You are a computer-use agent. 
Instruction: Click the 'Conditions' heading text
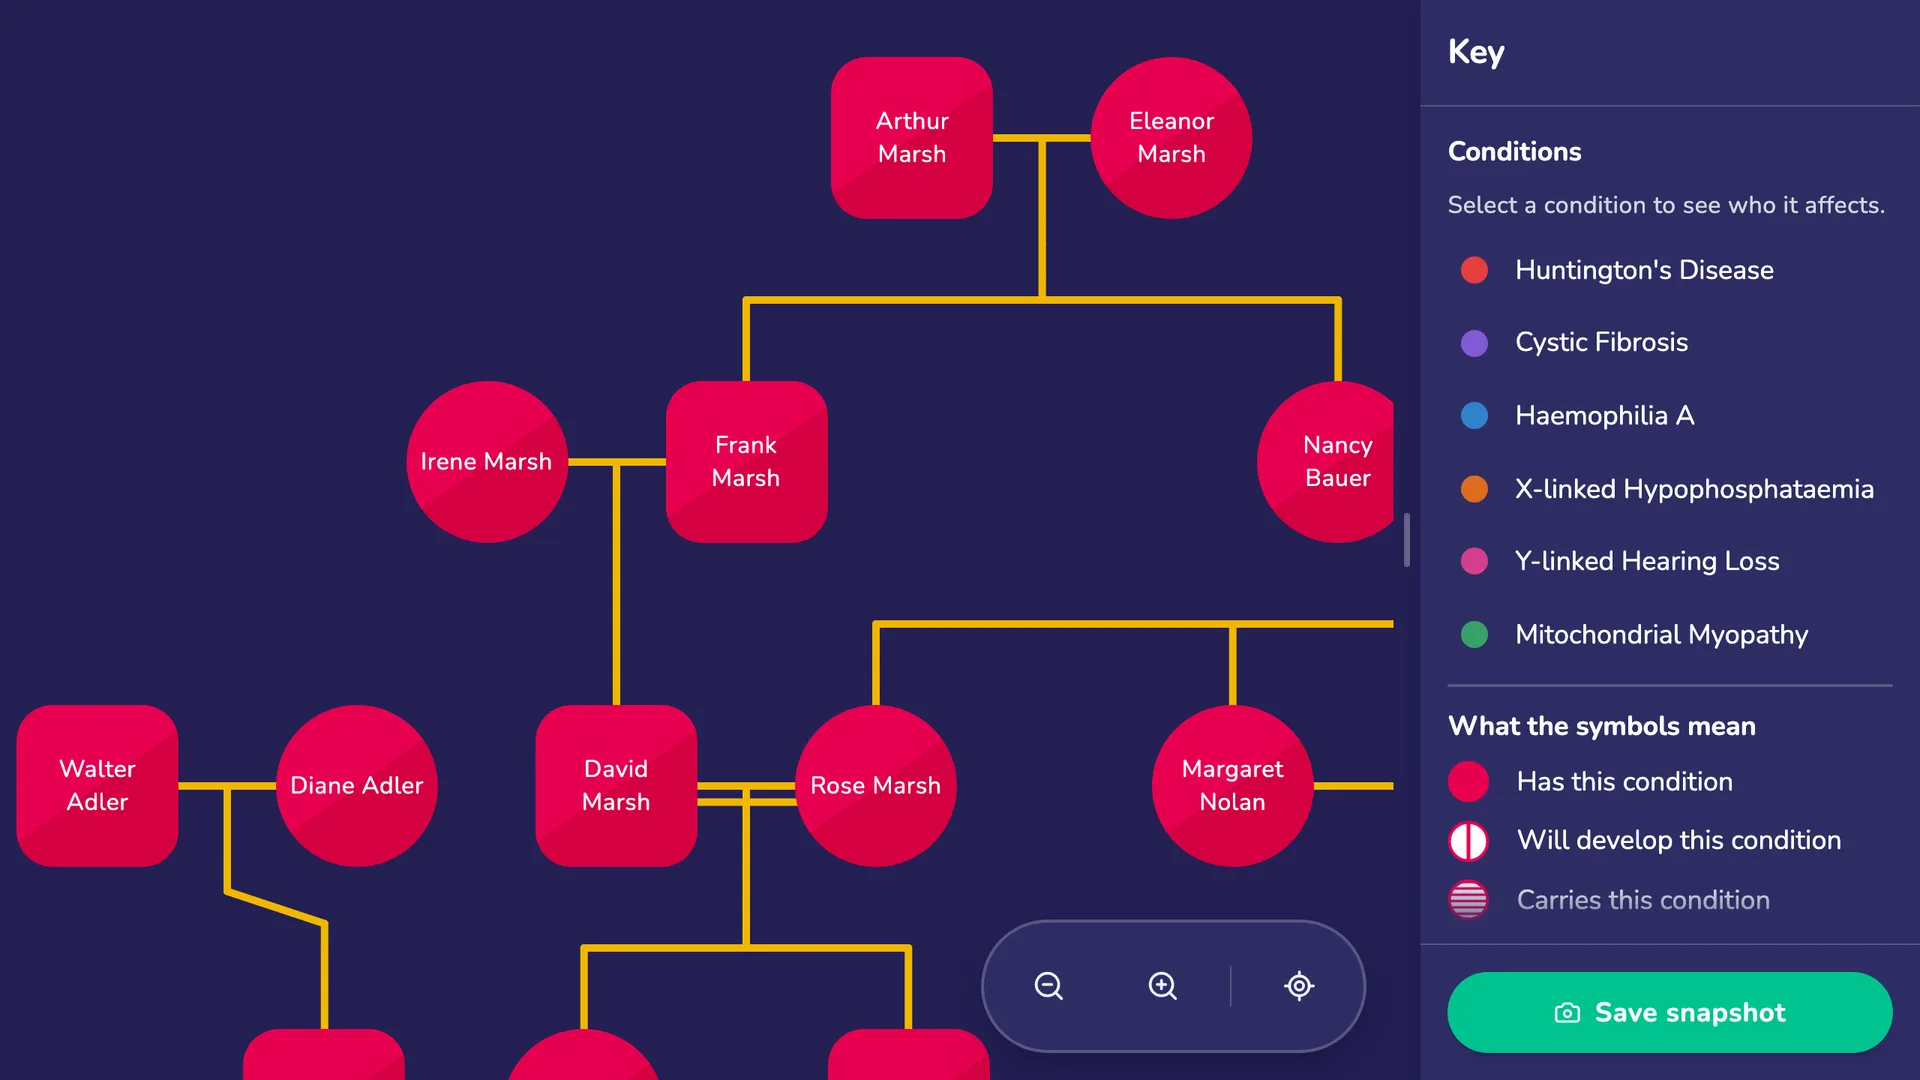(1514, 151)
